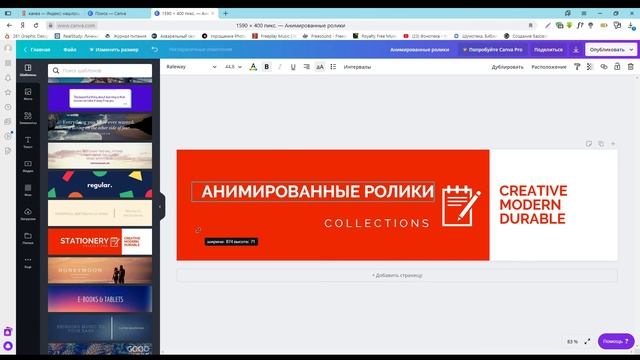Open a new browser tab with plus

225,13
